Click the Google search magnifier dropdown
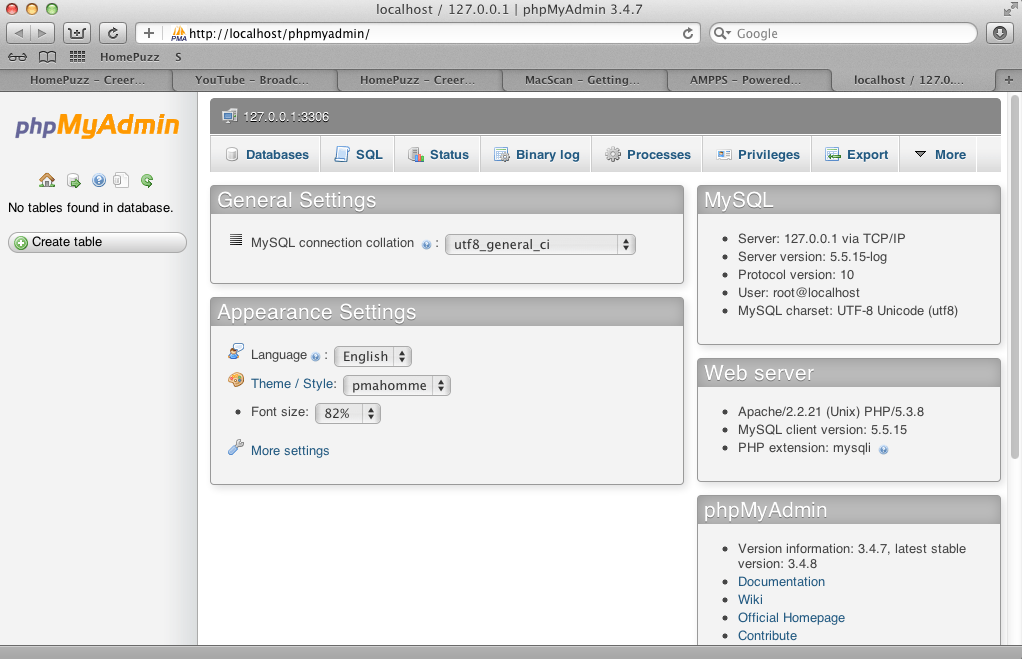 722,33
